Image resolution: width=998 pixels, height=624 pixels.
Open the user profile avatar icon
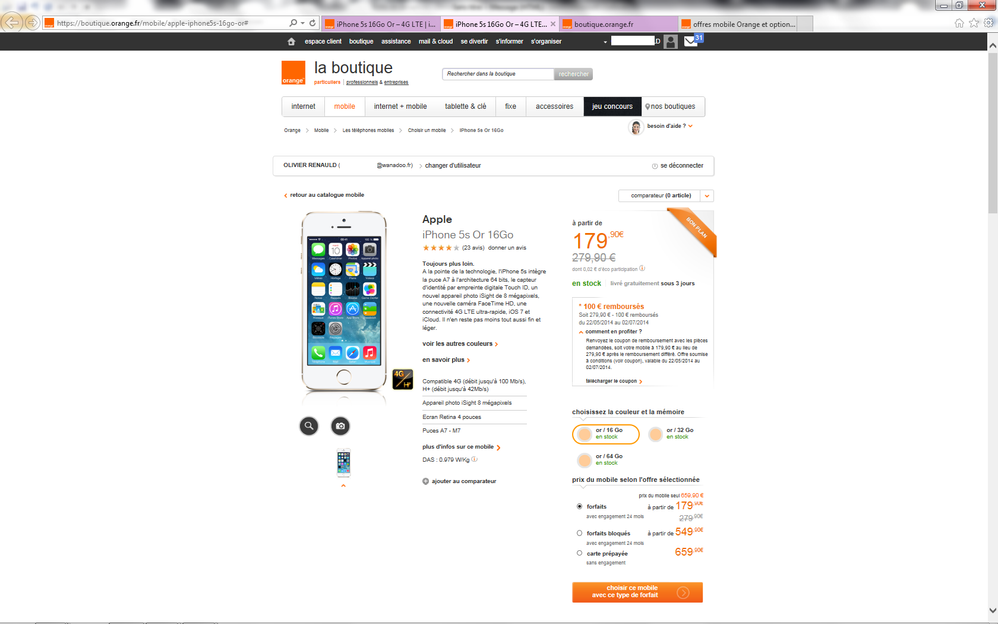670,41
